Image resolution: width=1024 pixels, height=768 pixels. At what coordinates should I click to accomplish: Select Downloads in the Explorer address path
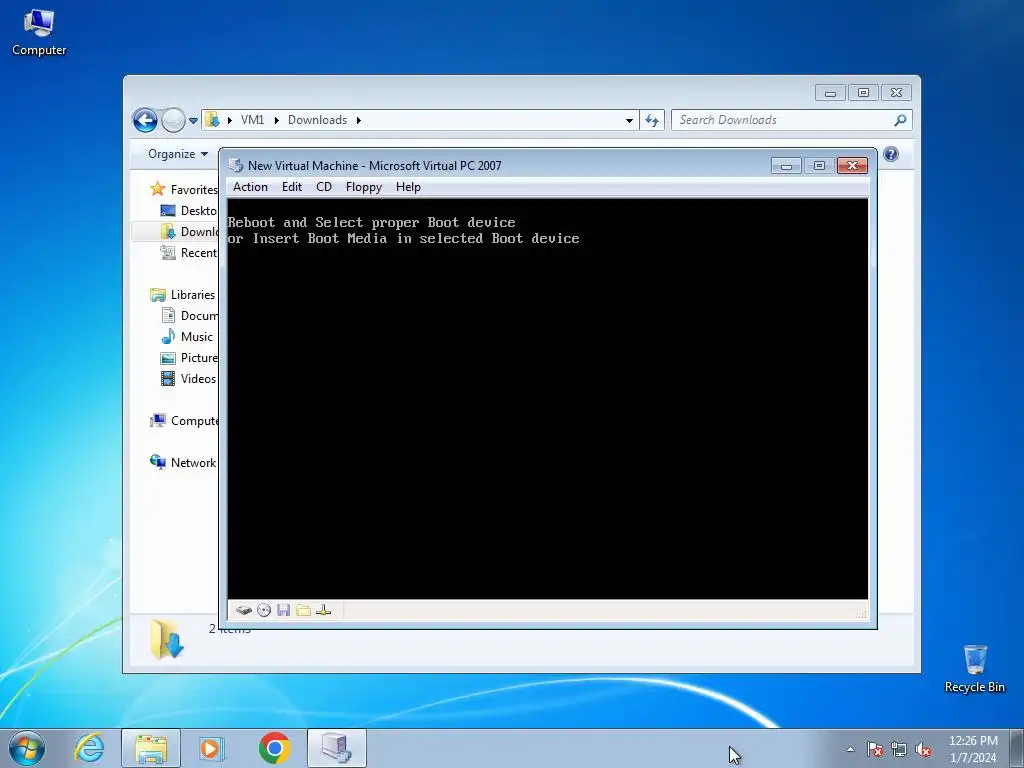(x=317, y=120)
